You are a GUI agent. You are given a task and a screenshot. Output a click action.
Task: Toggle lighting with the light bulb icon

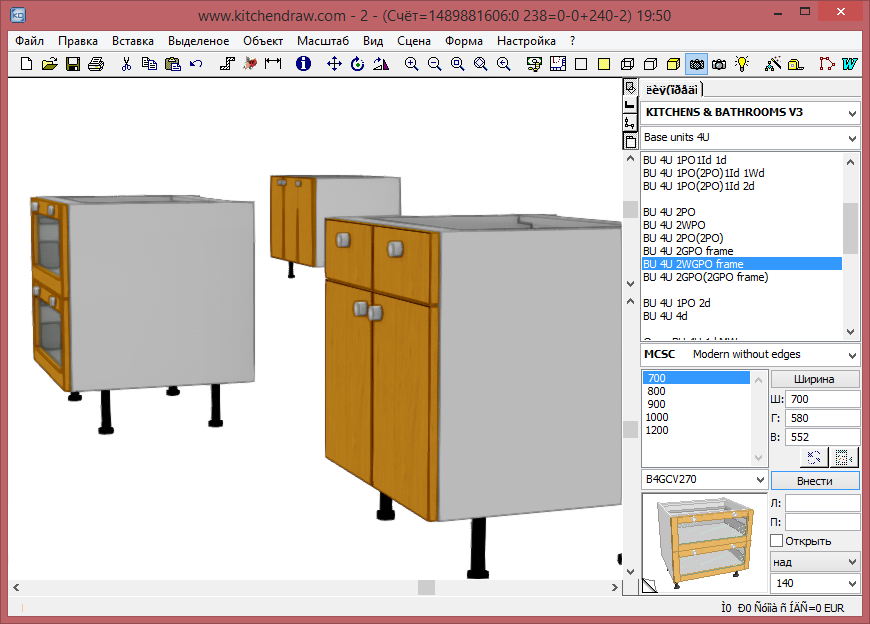coord(742,64)
